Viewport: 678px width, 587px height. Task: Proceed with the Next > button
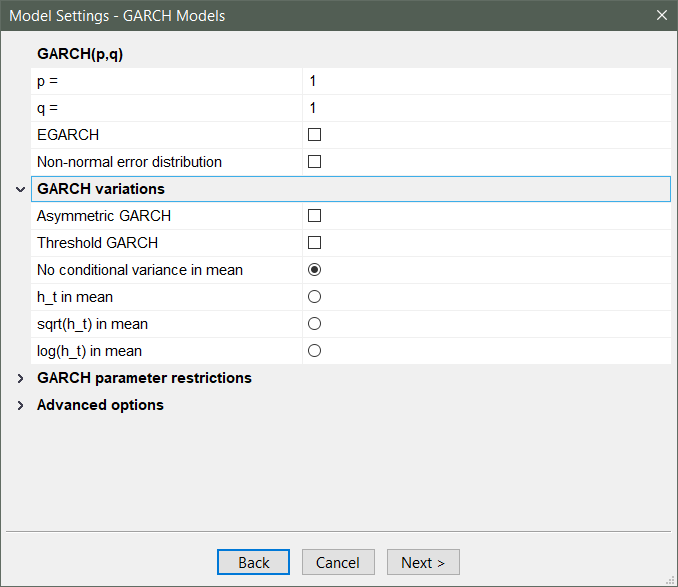tap(423, 563)
